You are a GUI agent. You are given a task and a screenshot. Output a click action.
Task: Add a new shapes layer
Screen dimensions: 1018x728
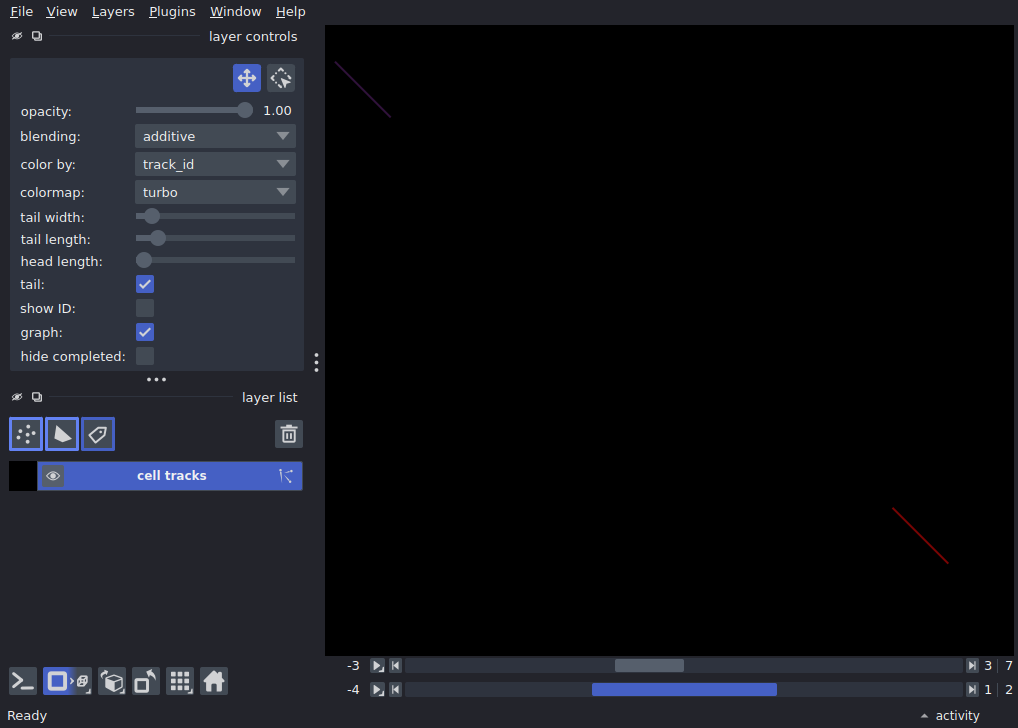point(62,434)
